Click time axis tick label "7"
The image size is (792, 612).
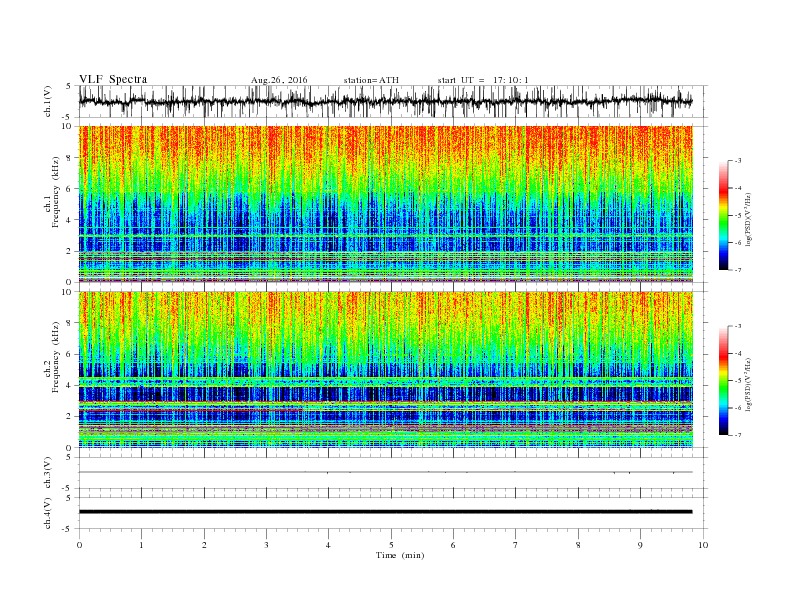[x=516, y=545]
